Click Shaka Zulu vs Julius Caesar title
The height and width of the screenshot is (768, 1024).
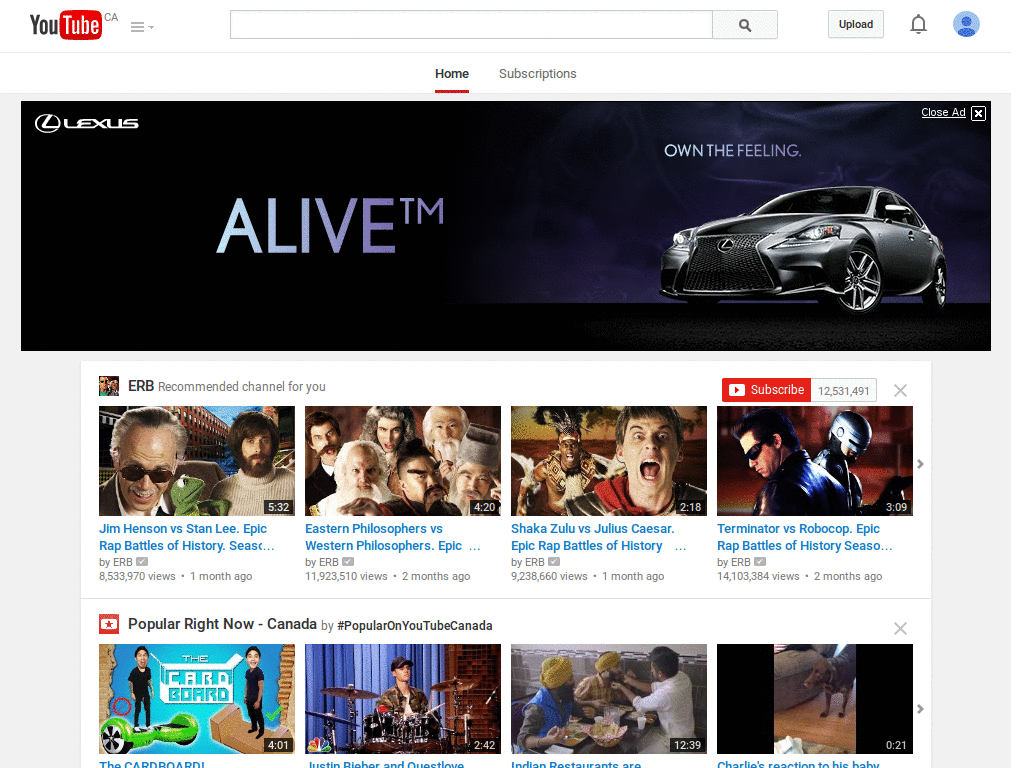click(x=598, y=537)
